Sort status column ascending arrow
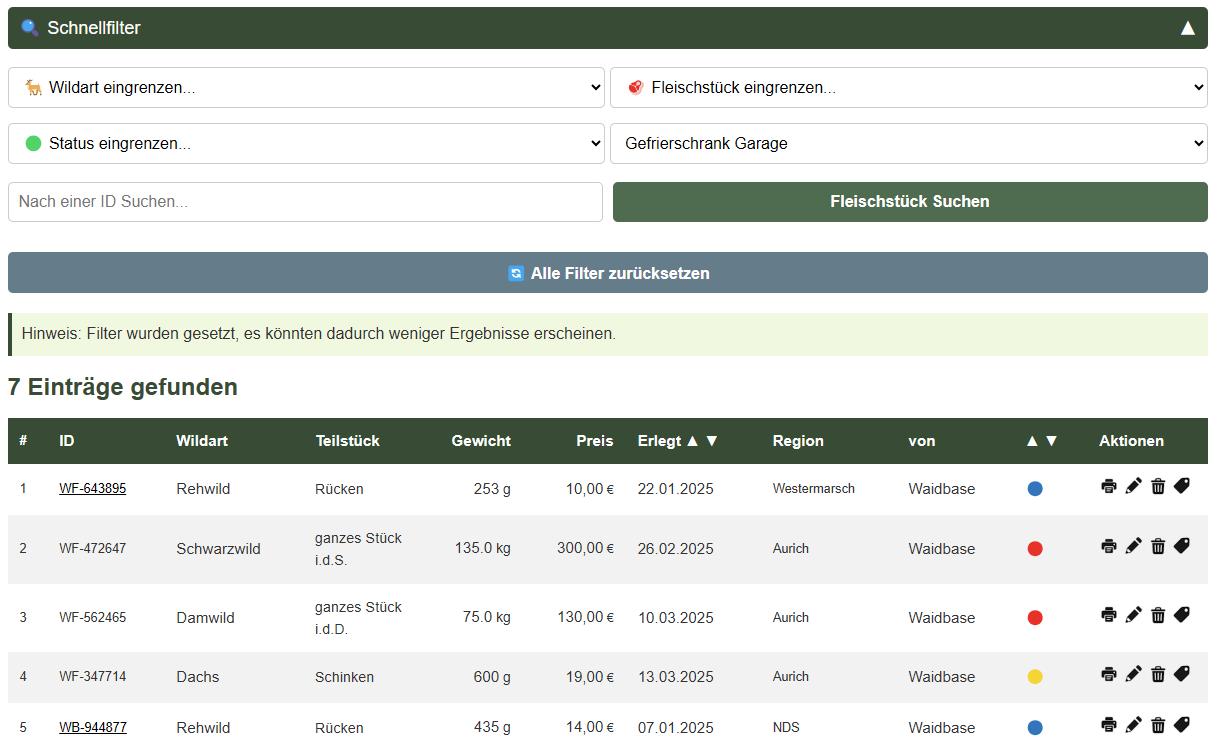Screen dimensions: 1215x750 click(1032, 441)
